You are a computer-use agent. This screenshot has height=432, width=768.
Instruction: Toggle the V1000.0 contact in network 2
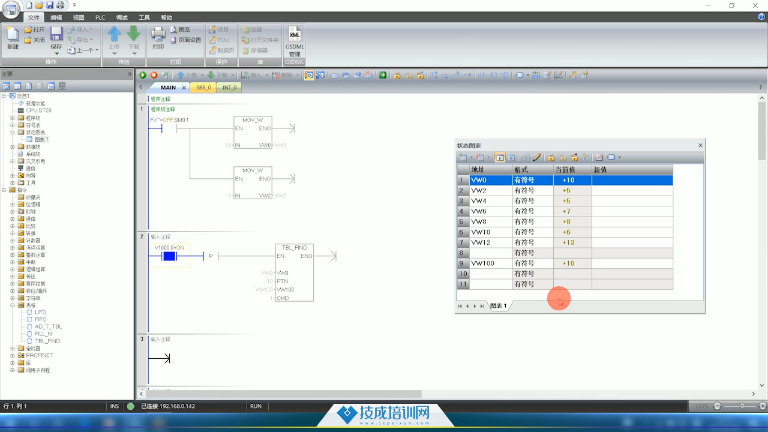click(168, 257)
